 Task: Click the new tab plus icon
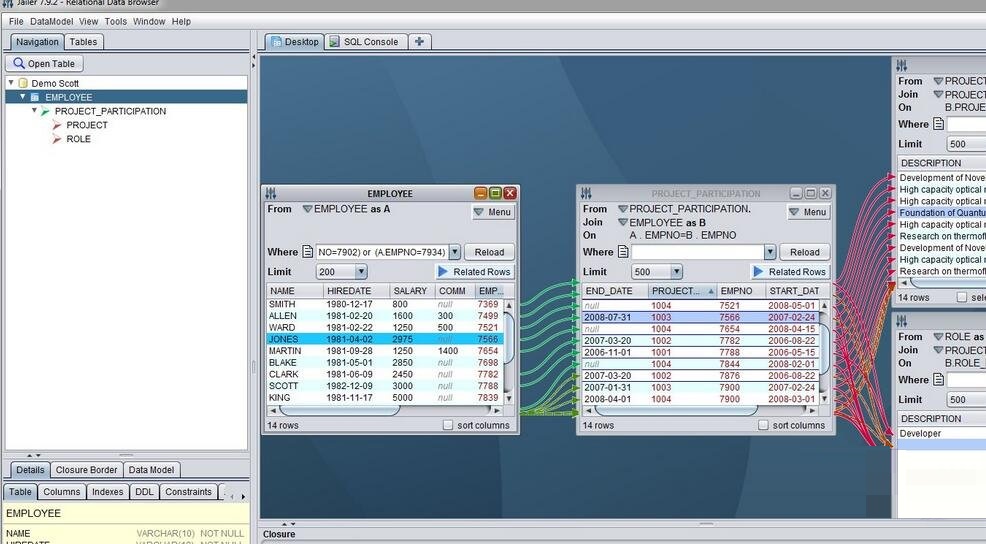pyautogui.click(x=420, y=42)
